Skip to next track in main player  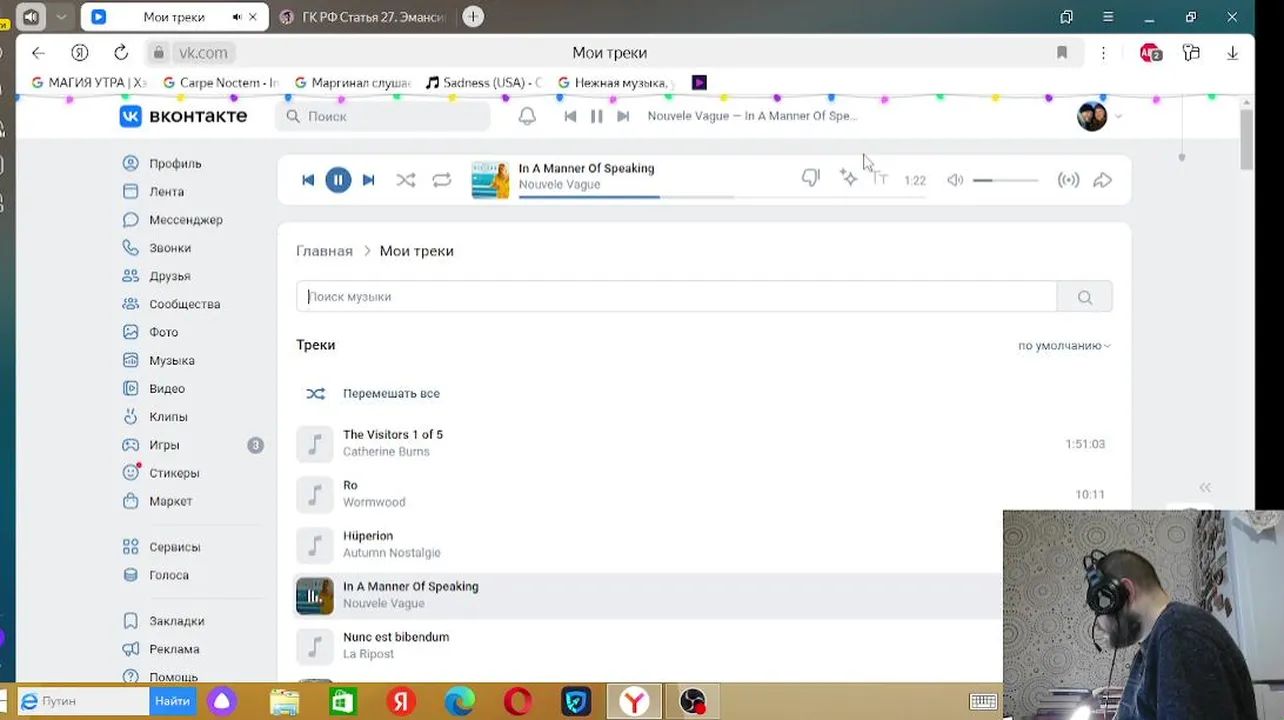point(368,180)
